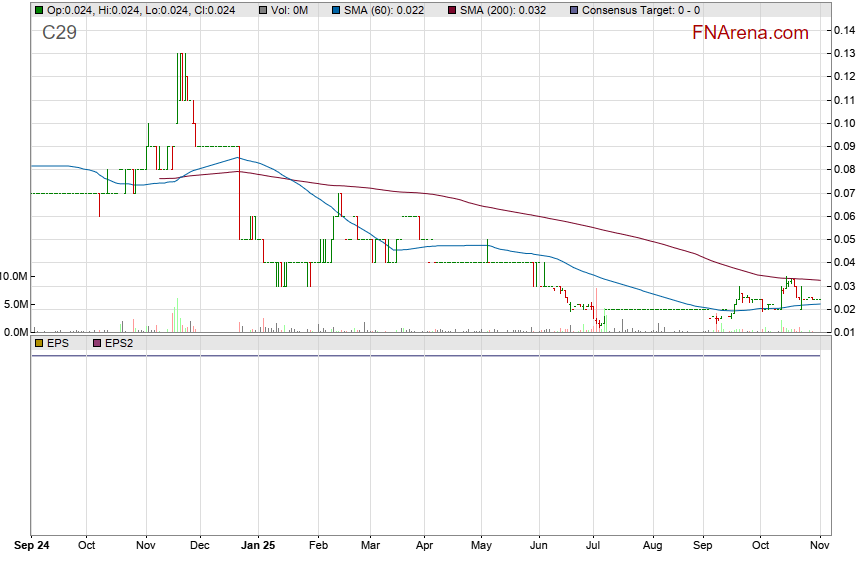Image resolution: width=859 pixels, height=566 pixels.
Task: Select the C29 ticker symbol label
Action: point(59,33)
